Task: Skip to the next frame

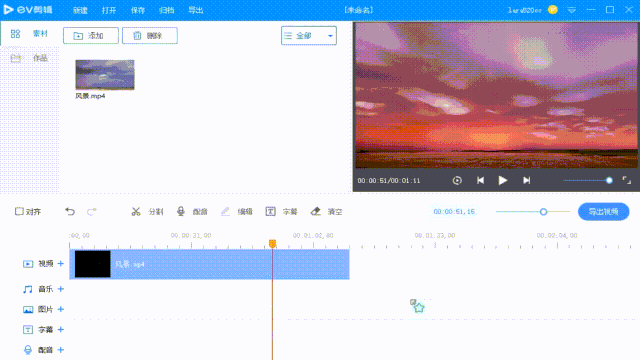Action: (527, 180)
